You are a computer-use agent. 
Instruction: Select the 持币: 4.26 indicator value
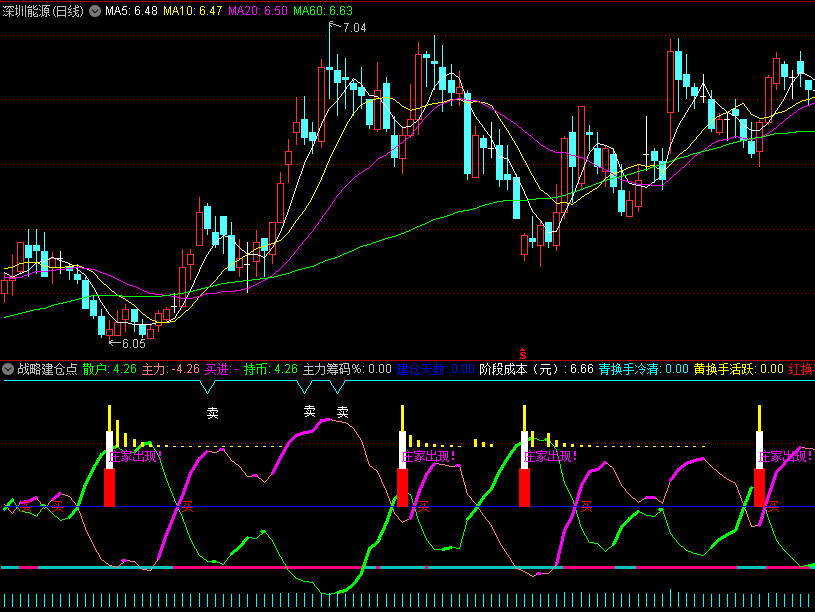[270, 369]
